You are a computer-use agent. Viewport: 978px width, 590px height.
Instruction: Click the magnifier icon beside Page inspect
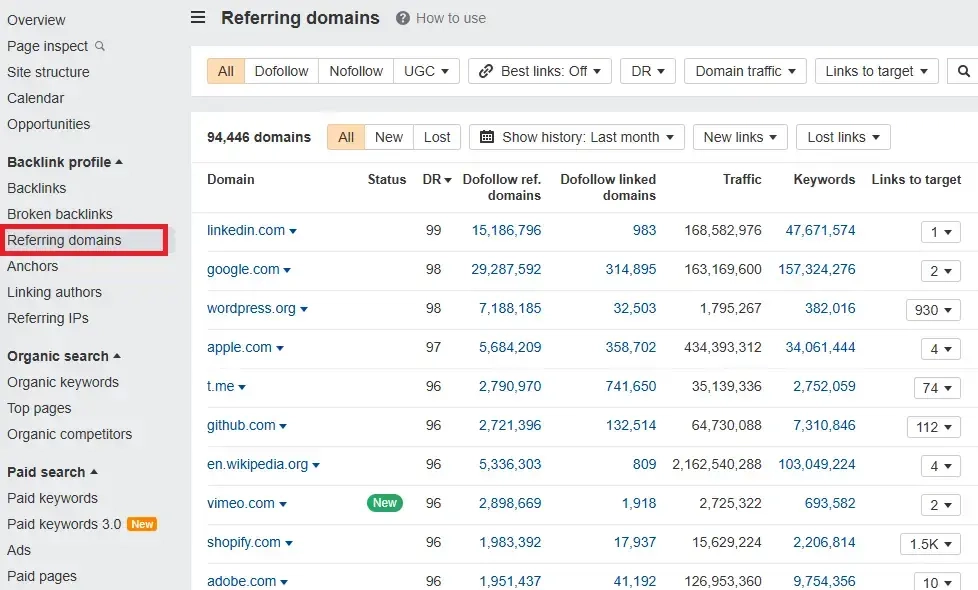pos(100,46)
